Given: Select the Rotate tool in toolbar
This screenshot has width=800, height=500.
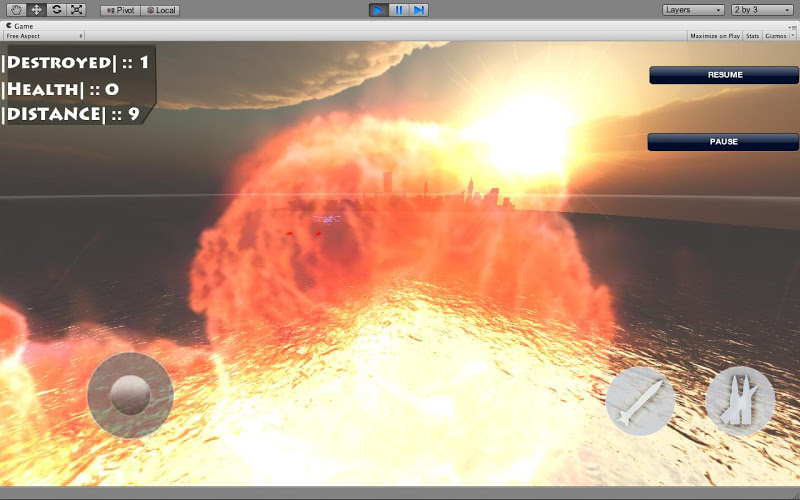Looking at the screenshot, I should [56, 10].
